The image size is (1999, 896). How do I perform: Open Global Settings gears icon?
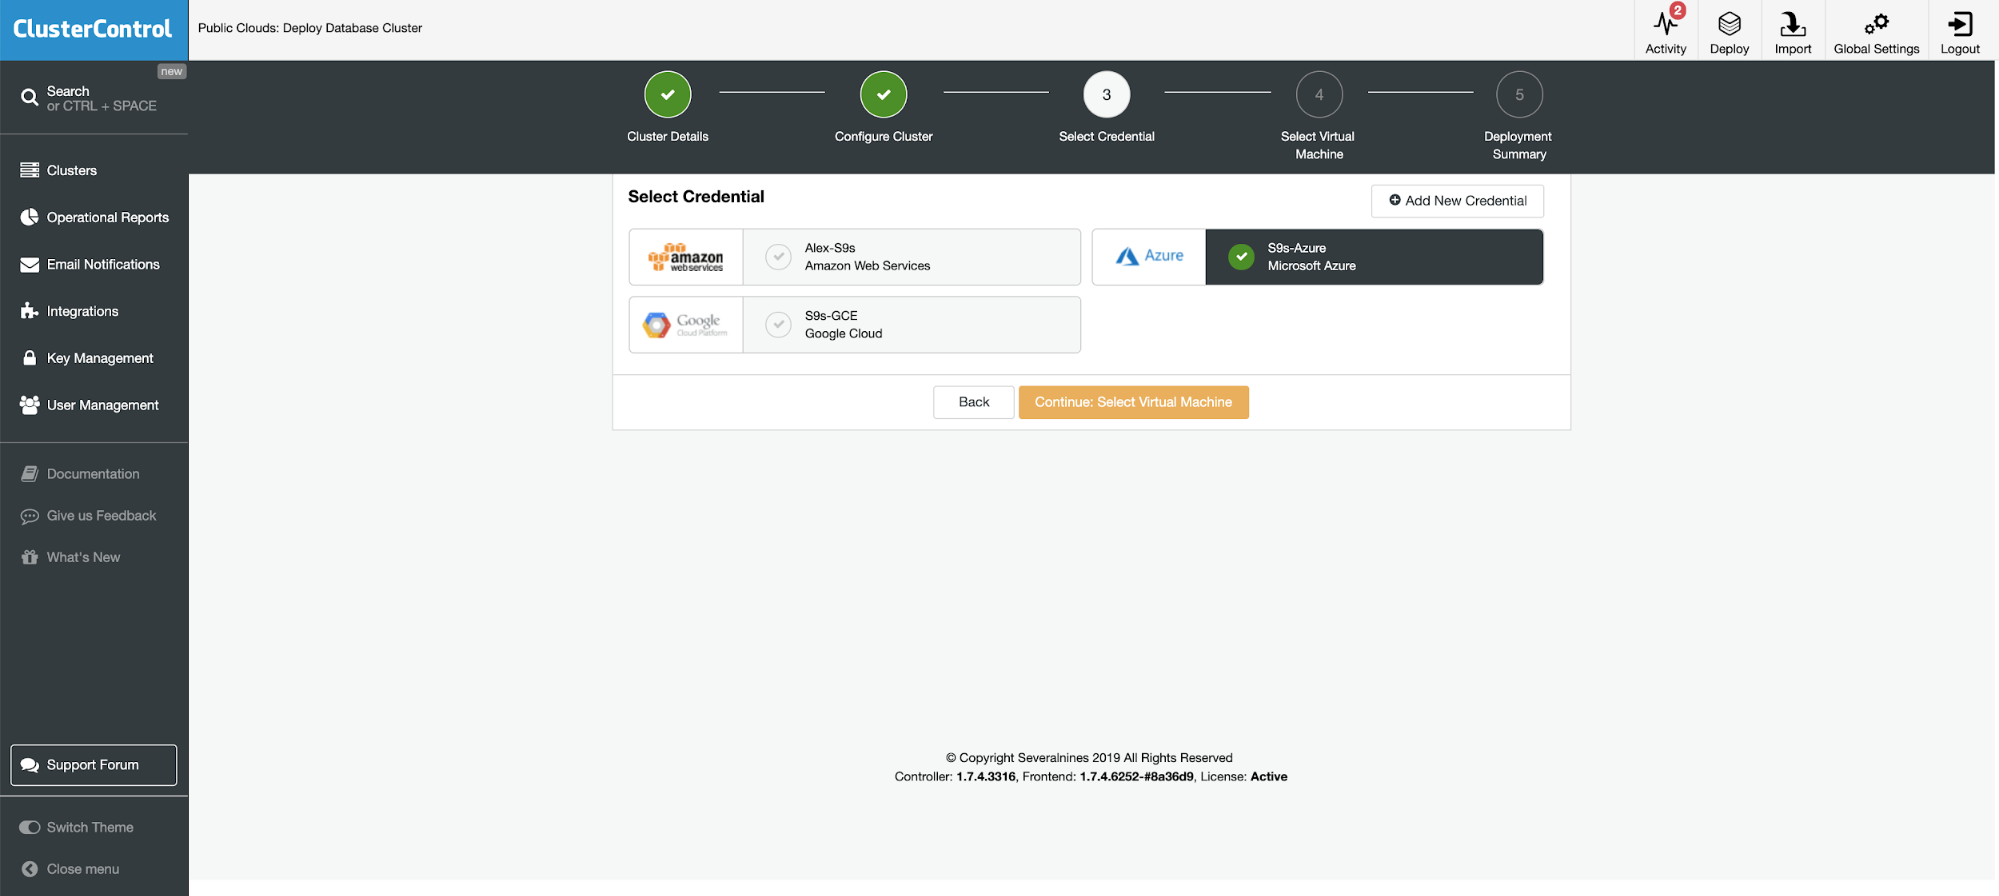click(1876, 24)
